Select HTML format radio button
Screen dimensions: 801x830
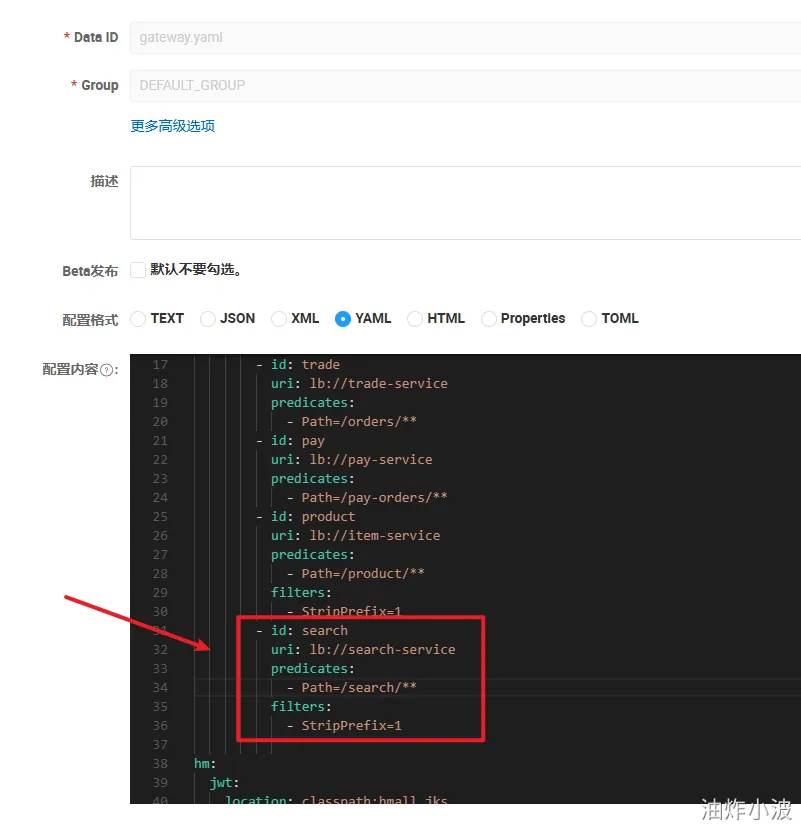pyautogui.click(x=415, y=319)
